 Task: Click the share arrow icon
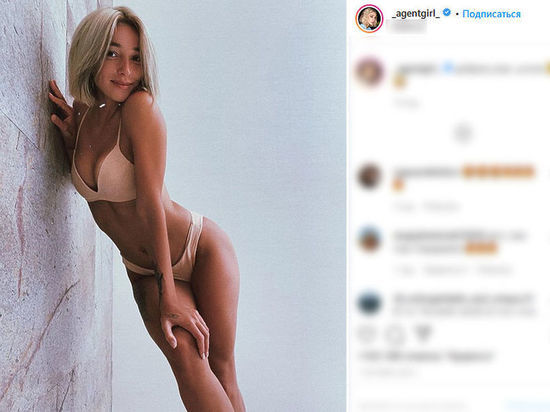click(423, 334)
